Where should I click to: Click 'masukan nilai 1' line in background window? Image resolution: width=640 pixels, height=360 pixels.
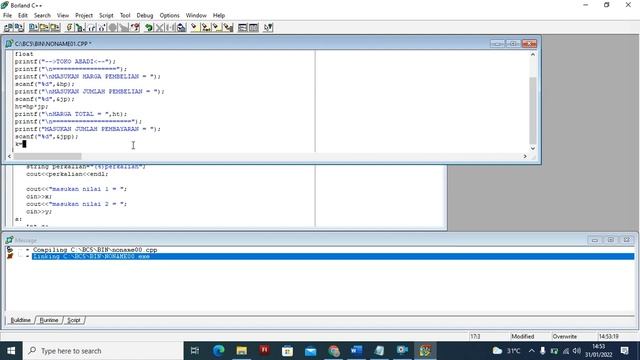click(x=77, y=189)
